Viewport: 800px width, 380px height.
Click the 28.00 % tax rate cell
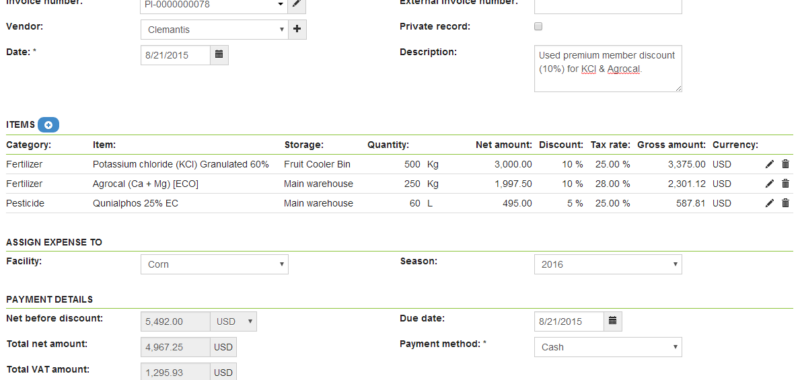(612, 184)
